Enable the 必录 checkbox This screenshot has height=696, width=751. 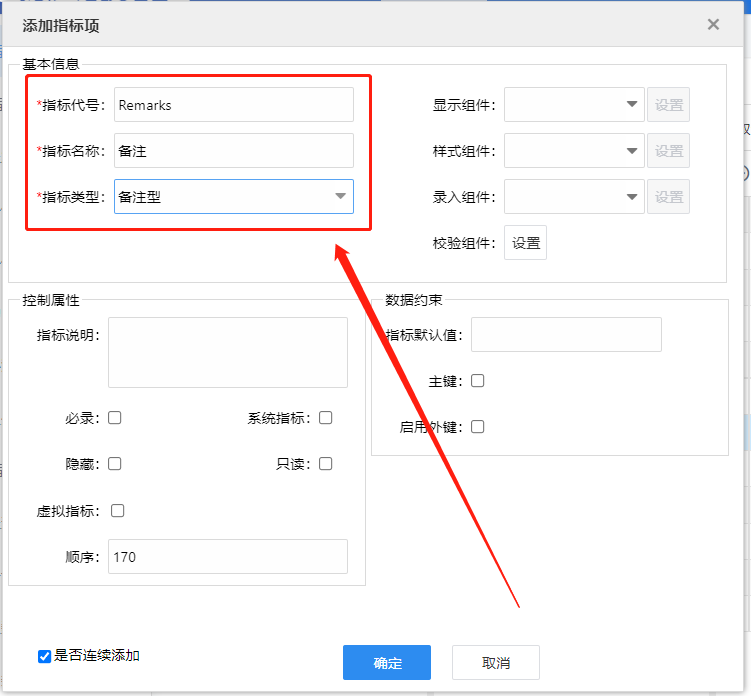(x=114, y=418)
